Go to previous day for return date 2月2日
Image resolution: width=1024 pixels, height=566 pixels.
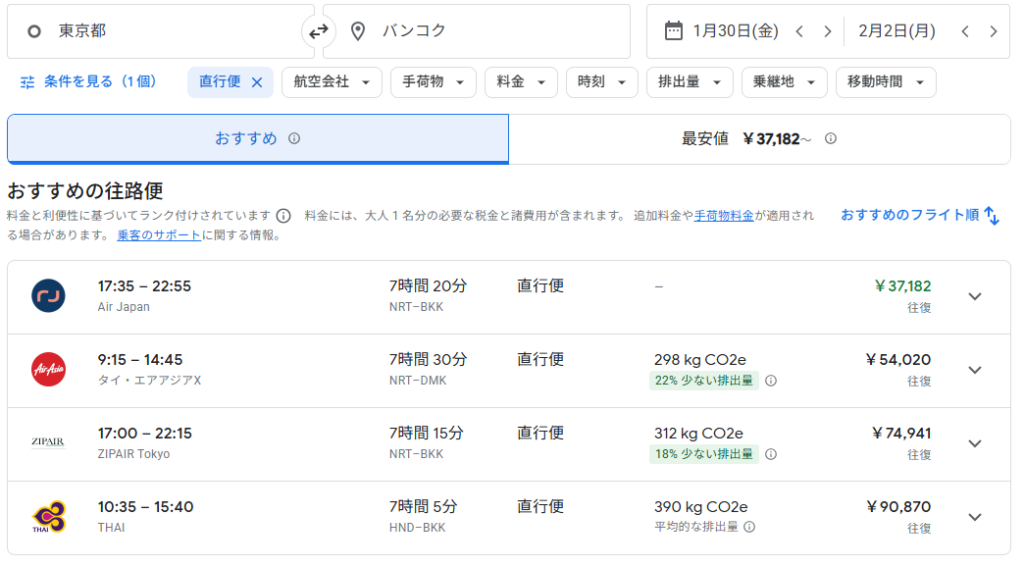coord(965,31)
